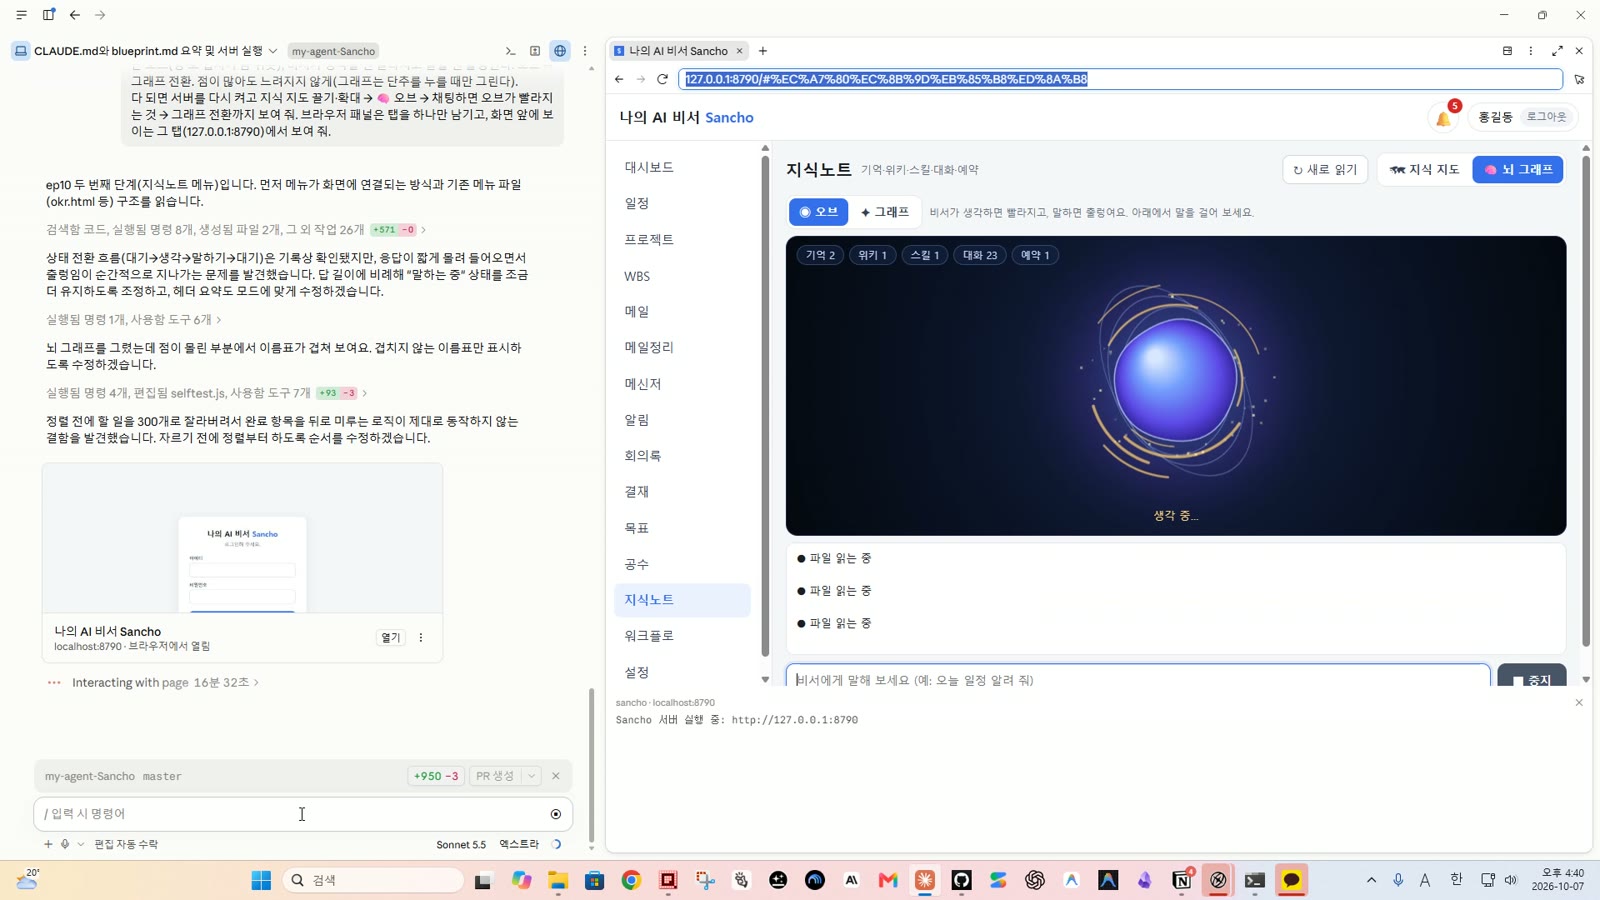Open the hamburger menu at top-left
Screen dimensions: 1600x900
click(21, 15)
